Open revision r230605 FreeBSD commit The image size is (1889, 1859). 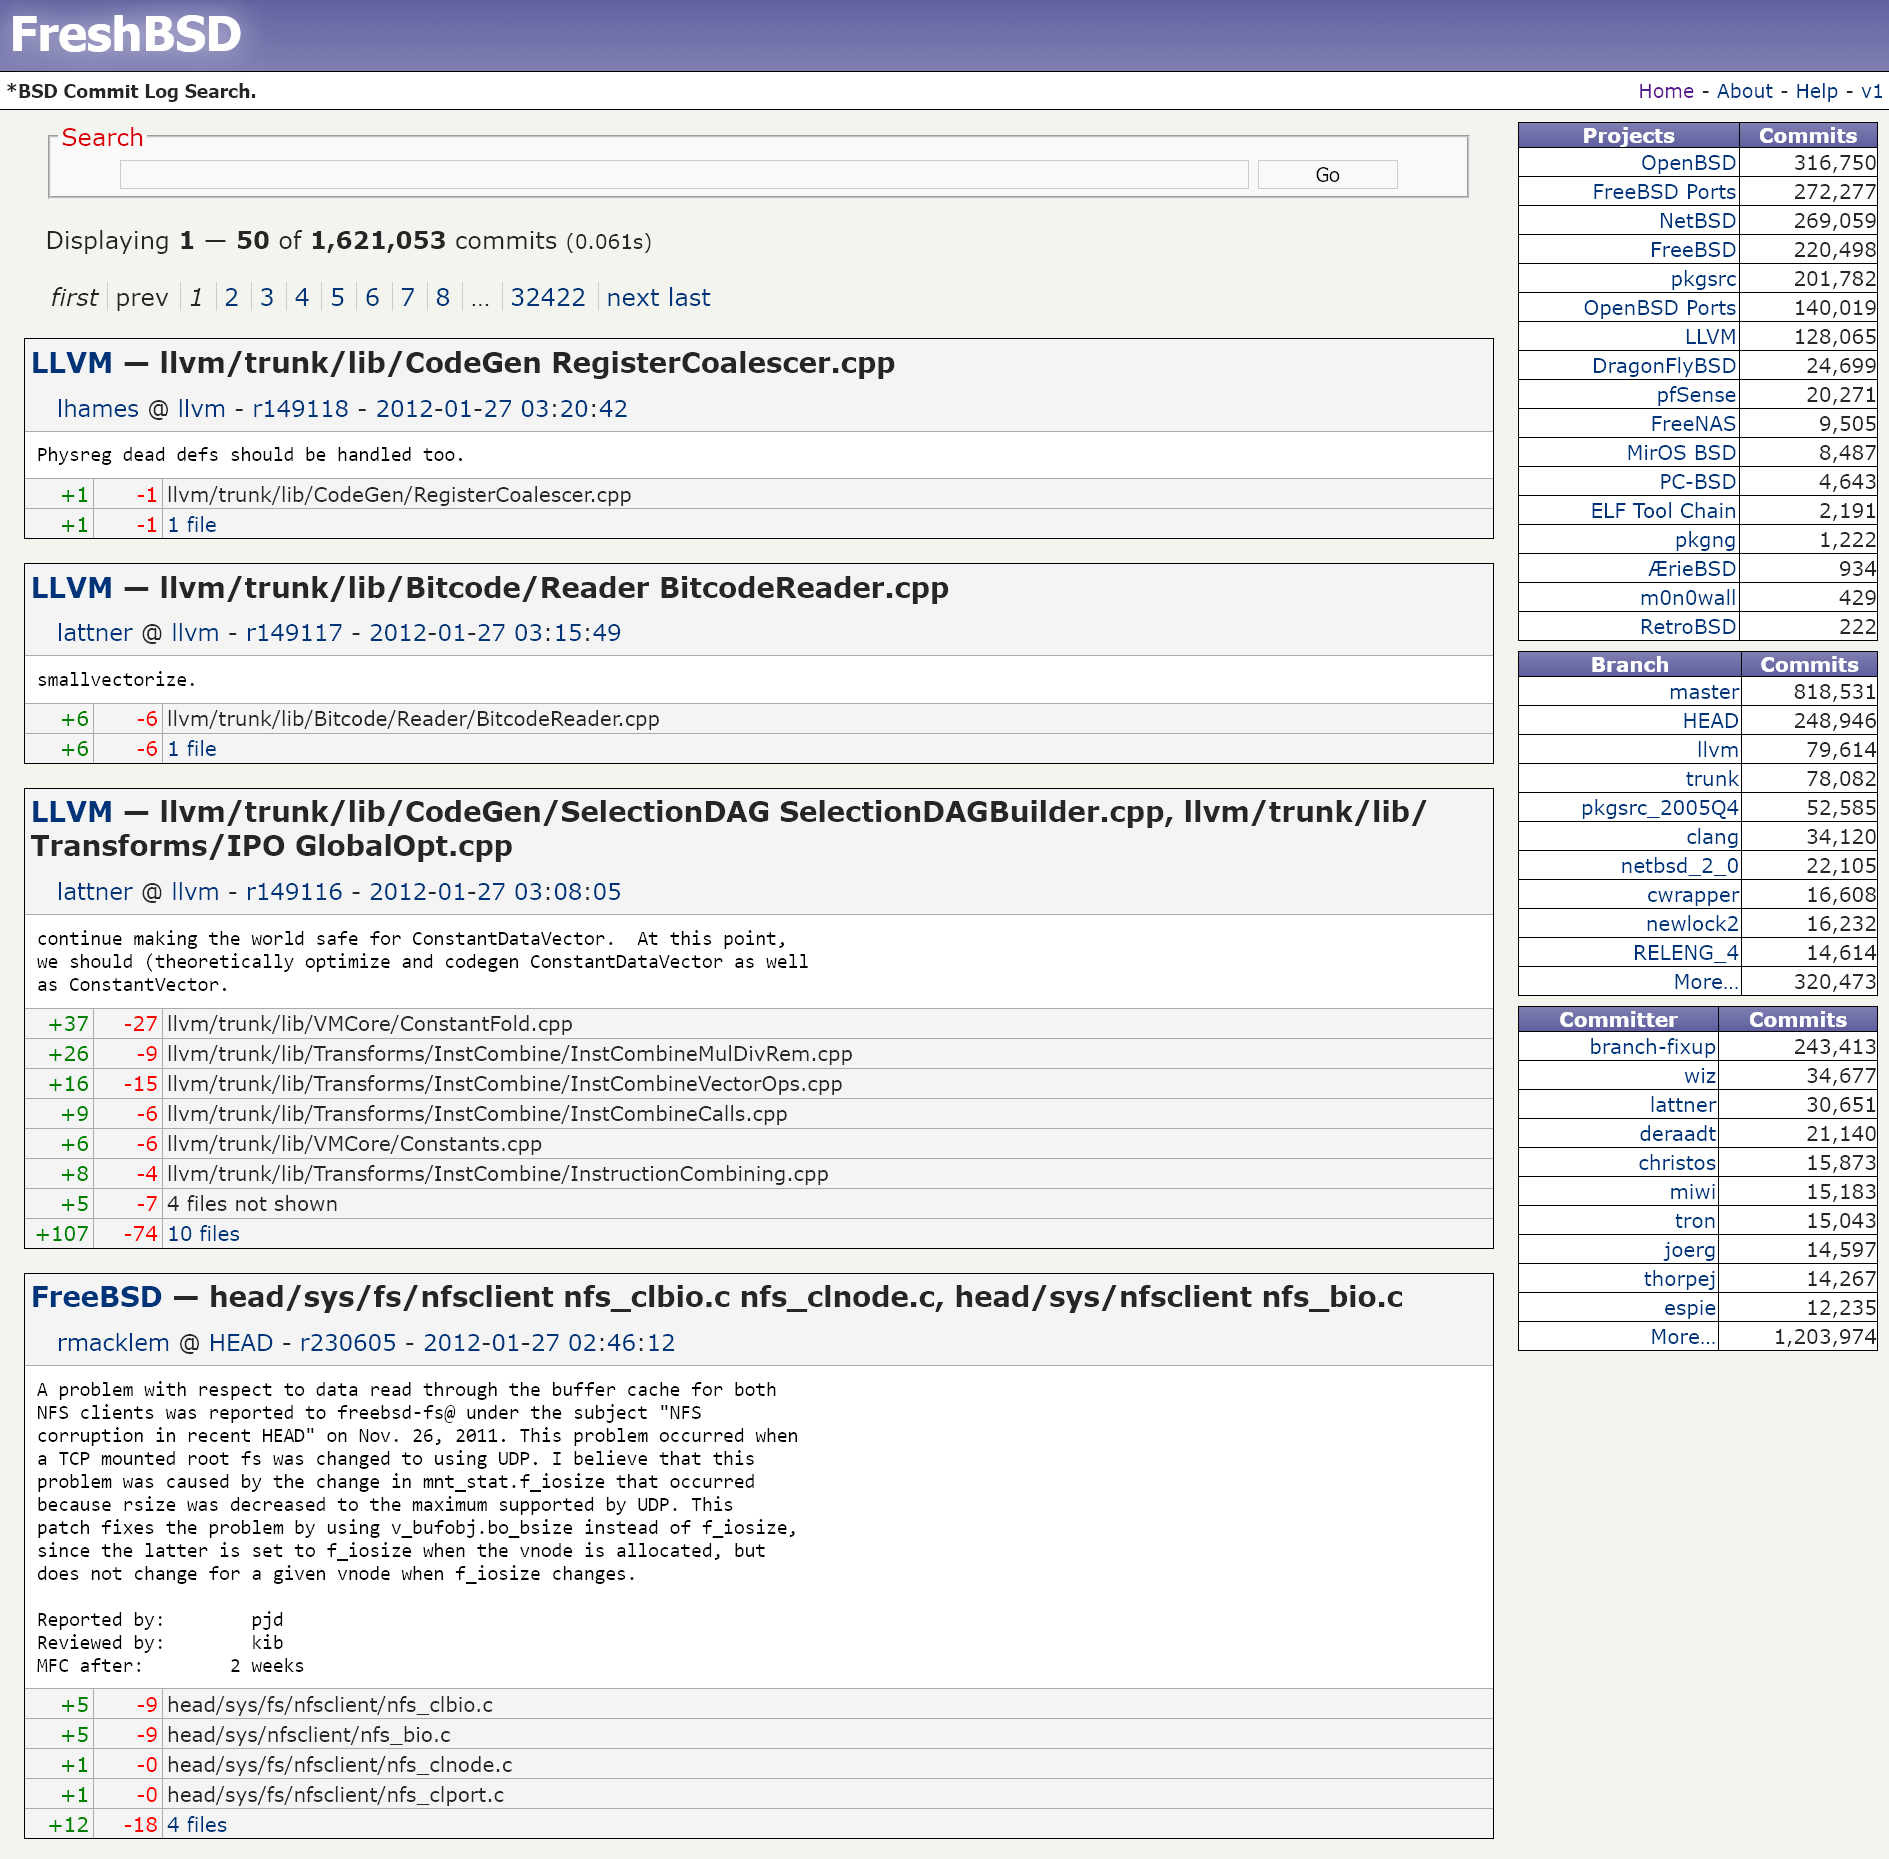(348, 1343)
